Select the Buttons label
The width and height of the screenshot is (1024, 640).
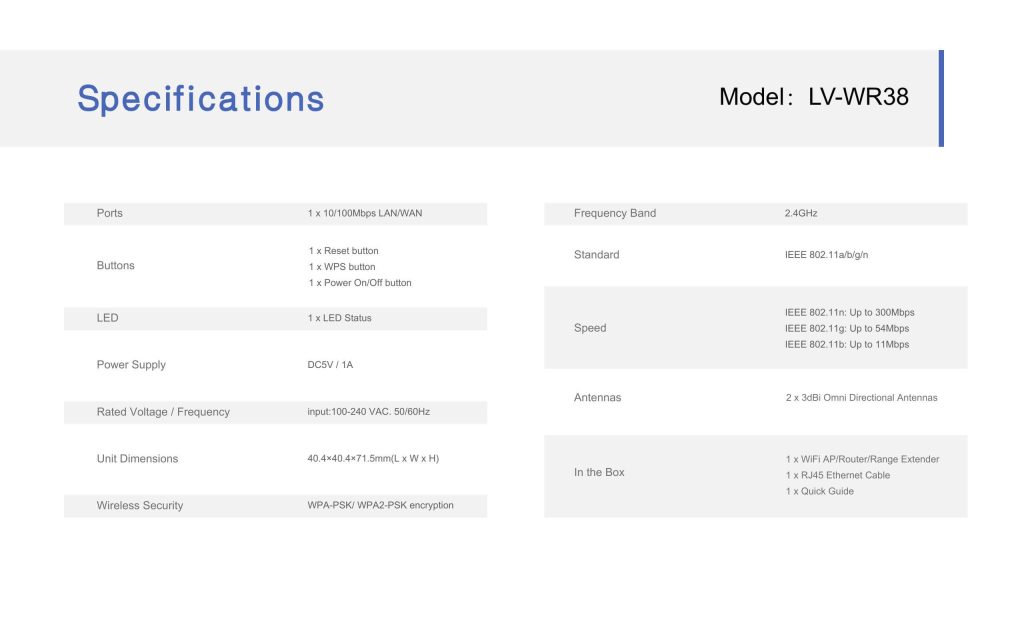pyautogui.click(x=116, y=265)
